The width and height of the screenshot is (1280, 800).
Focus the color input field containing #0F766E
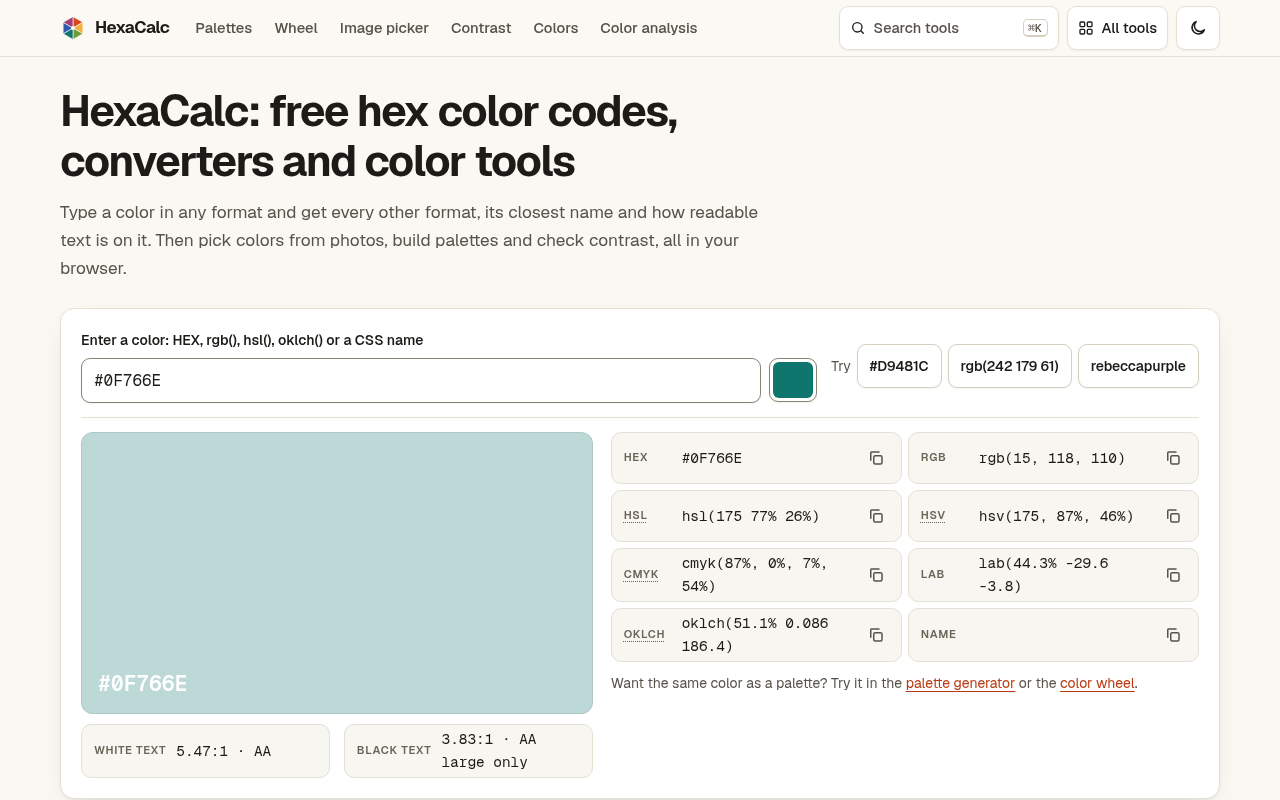tap(421, 380)
